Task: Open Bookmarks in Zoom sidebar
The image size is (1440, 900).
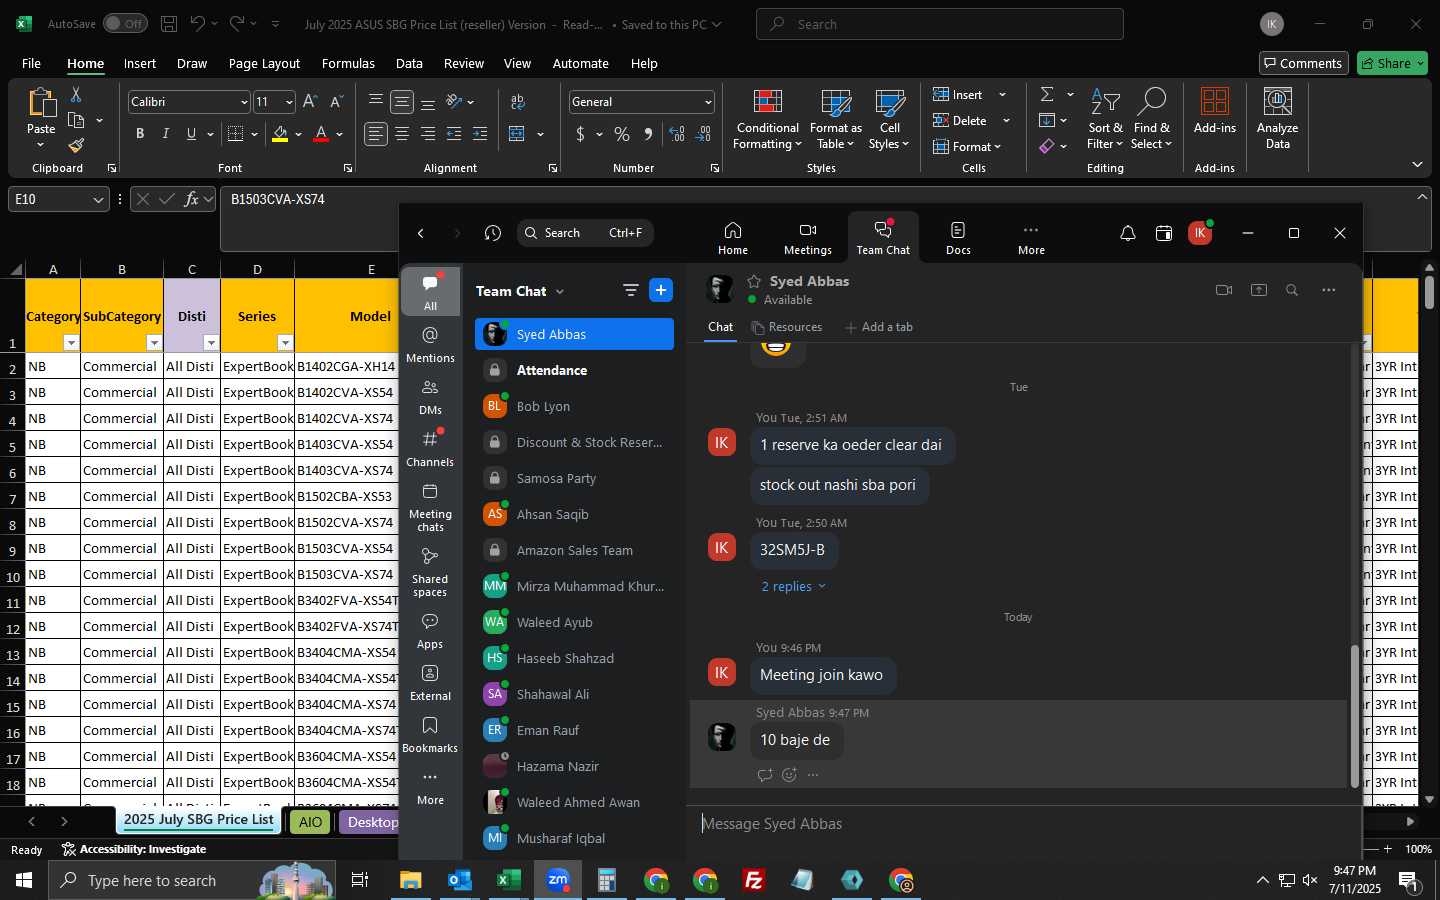Action: (x=430, y=734)
